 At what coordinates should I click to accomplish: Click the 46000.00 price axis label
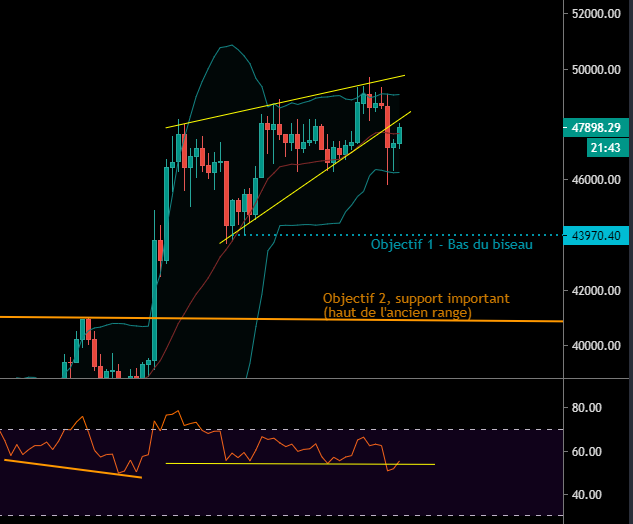(x=596, y=180)
